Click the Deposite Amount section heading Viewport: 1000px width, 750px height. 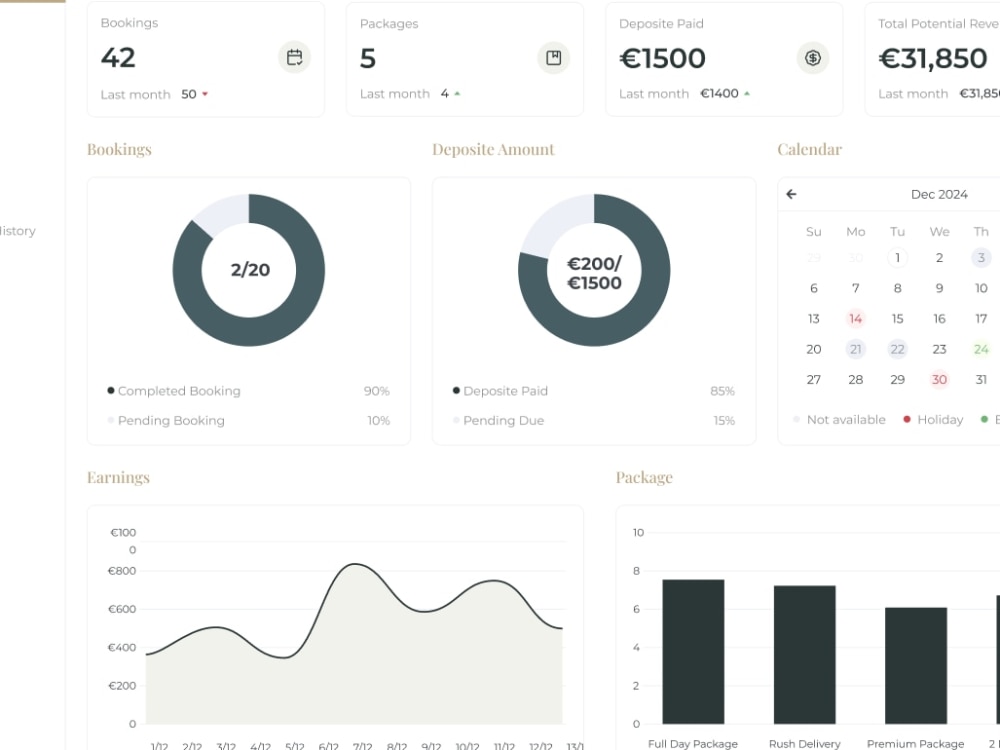tap(494, 149)
